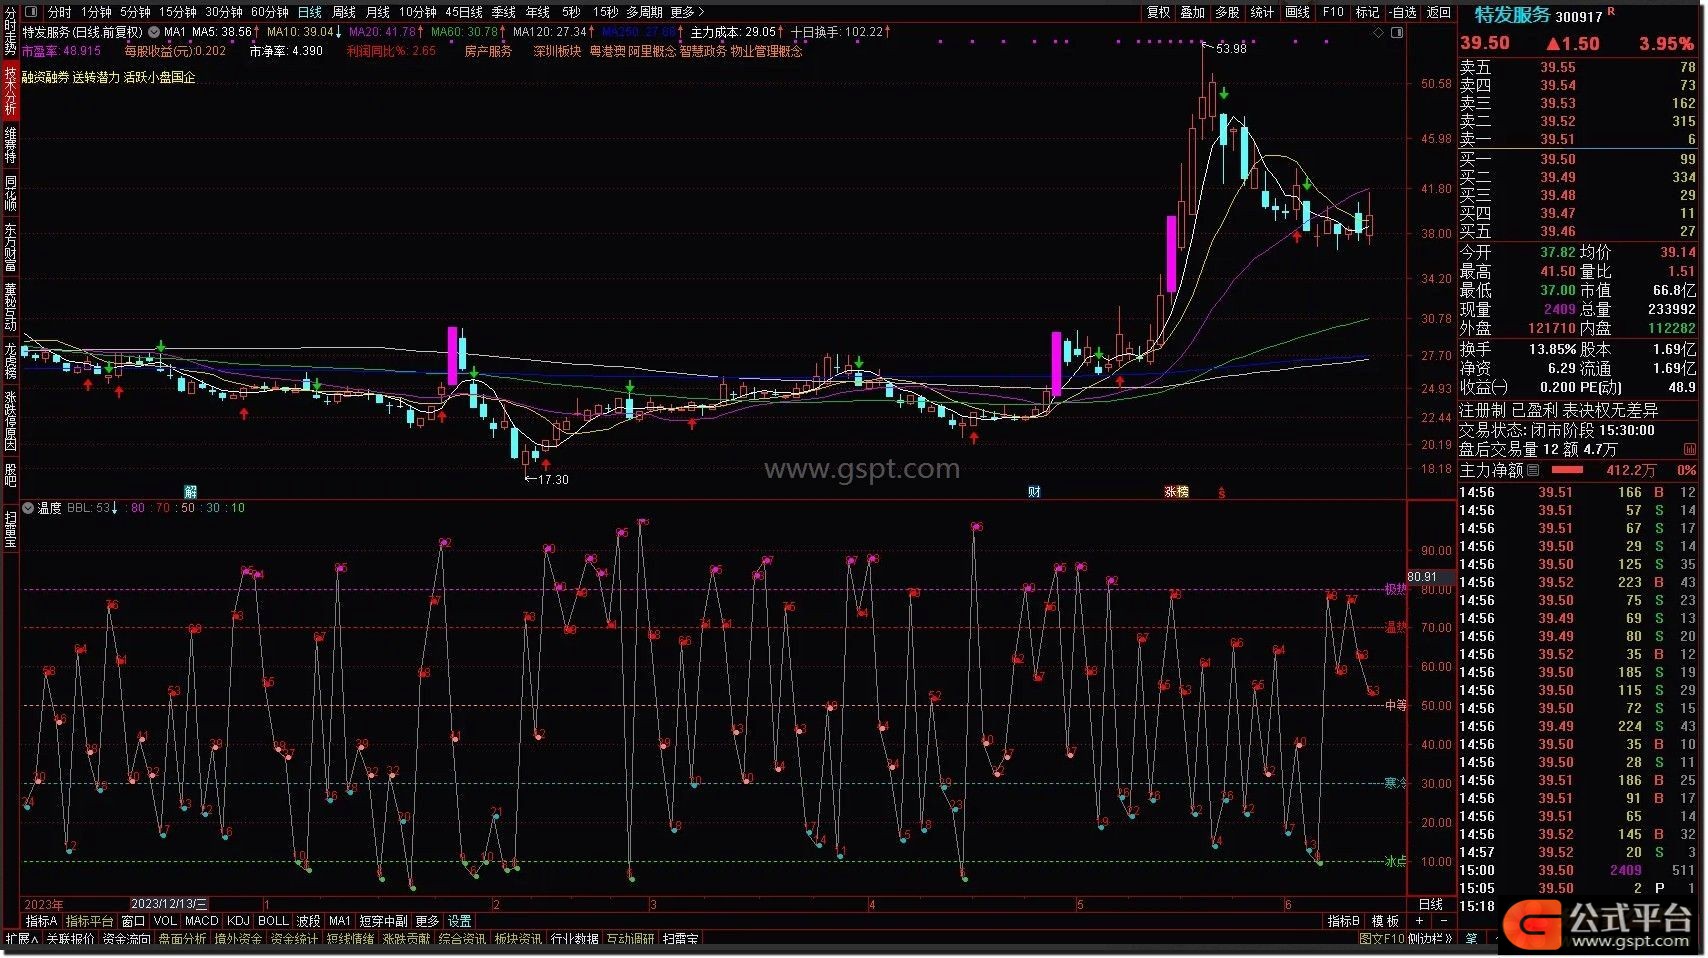This screenshot has width=1708, height=958.
Task: Expand the 指标B indicator menu
Action: (x=1343, y=921)
